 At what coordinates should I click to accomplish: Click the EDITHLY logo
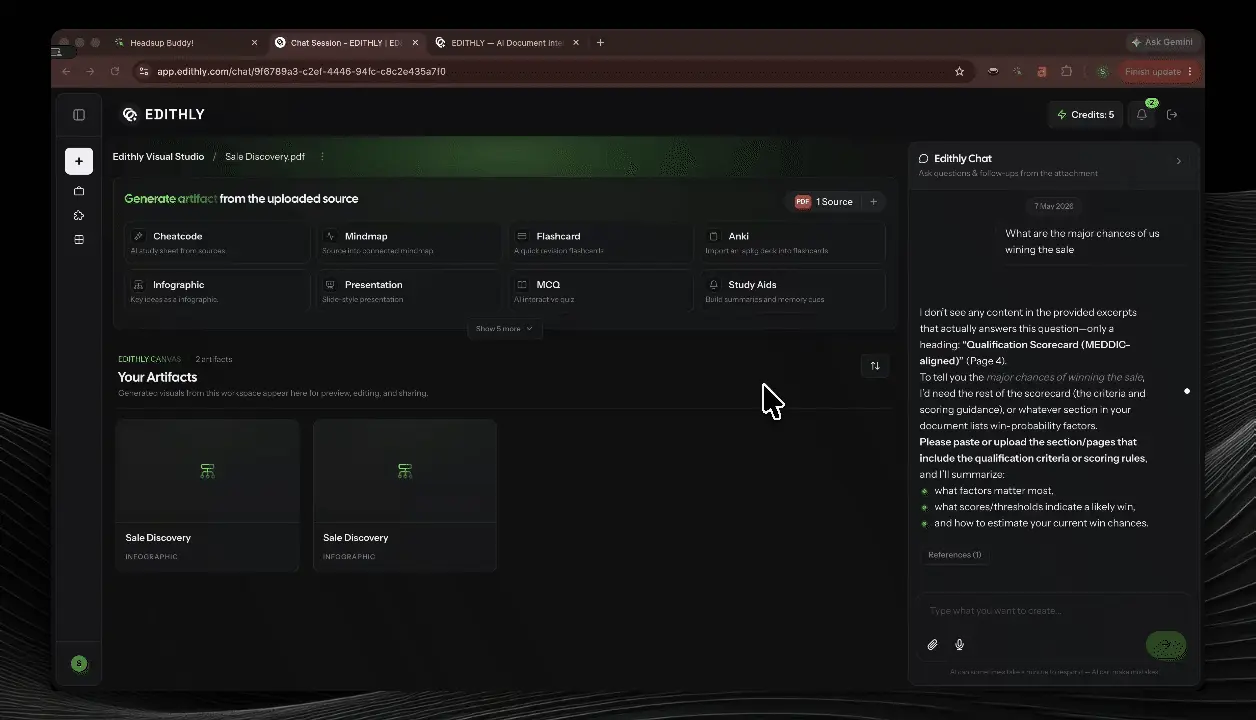[x=163, y=115]
